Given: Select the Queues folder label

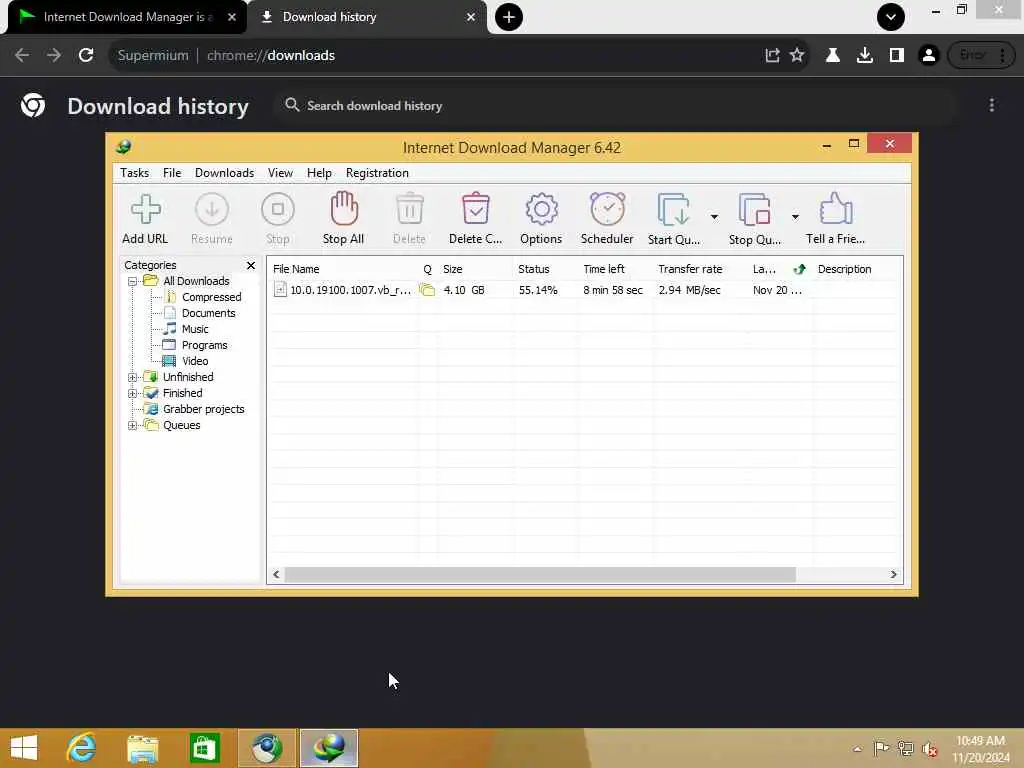Looking at the screenshot, I should point(182,425).
